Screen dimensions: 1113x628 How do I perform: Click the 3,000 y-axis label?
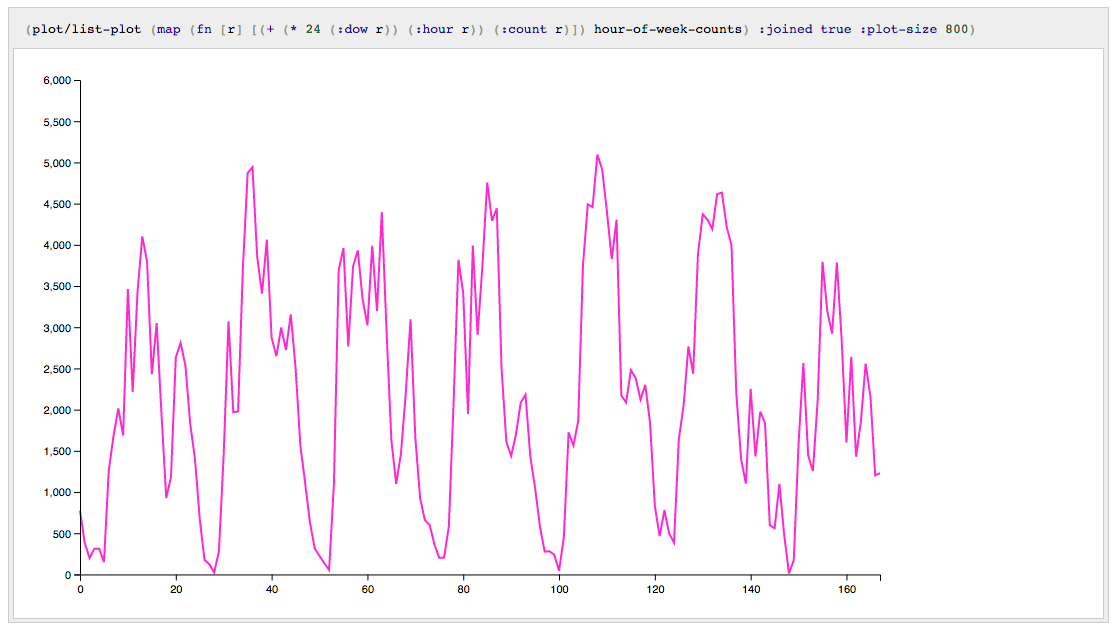tap(57, 328)
